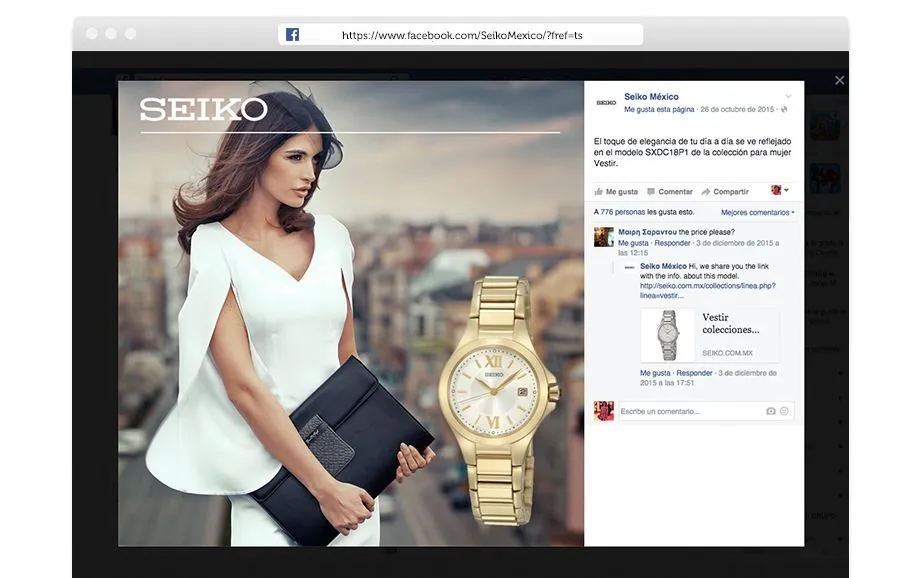Open the Vestir colecciones watch link preview
This screenshot has height=578, width=924.
click(x=710, y=334)
